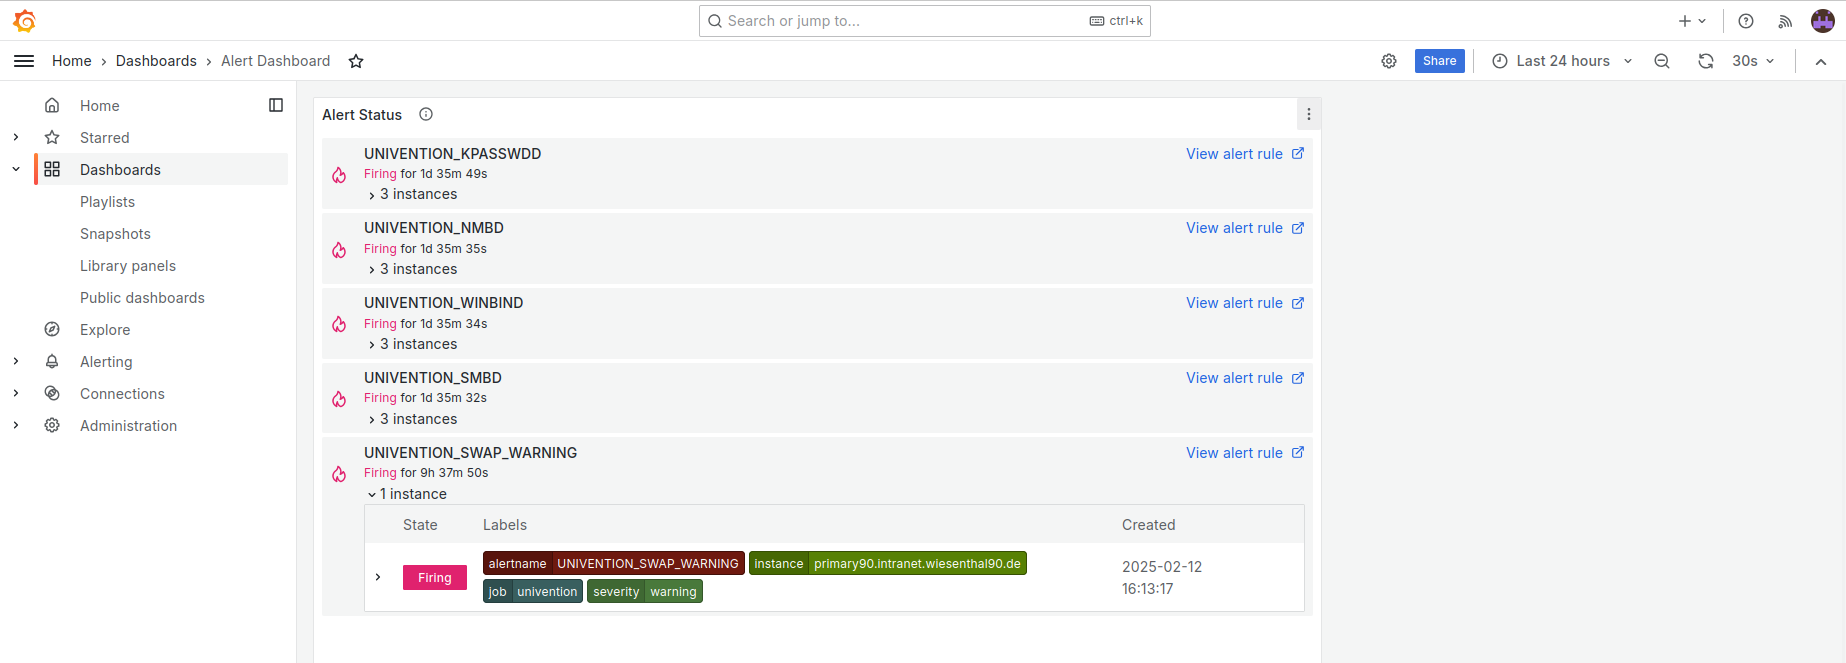Image resolution: width=1846 pixels, height=663 pixels.
Task: Expand the Firing instance row details
Action: [378, 577]
